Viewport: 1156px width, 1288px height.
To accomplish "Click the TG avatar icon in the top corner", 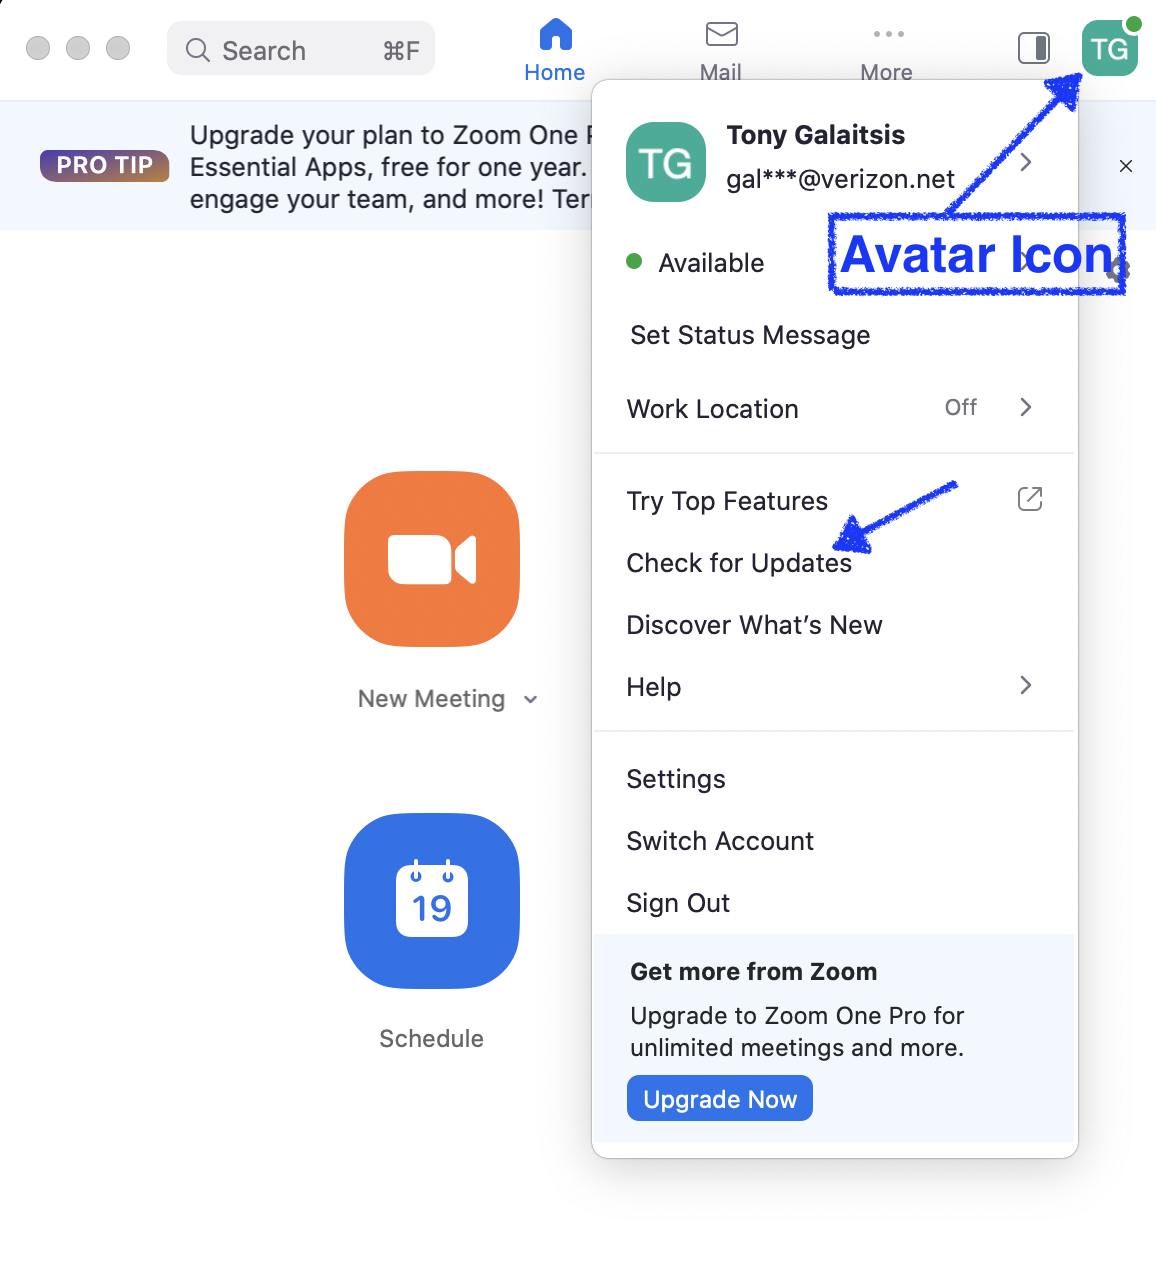I will [x=1110, y=48].
